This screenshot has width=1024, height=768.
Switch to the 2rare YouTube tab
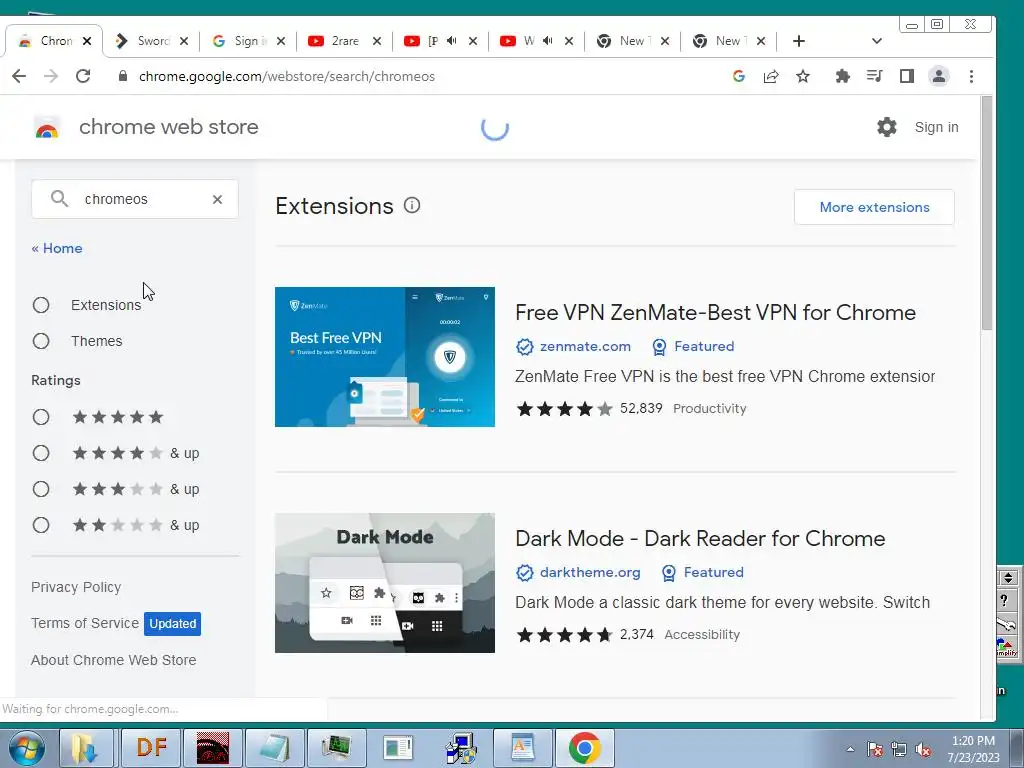(x=344, y=41)
